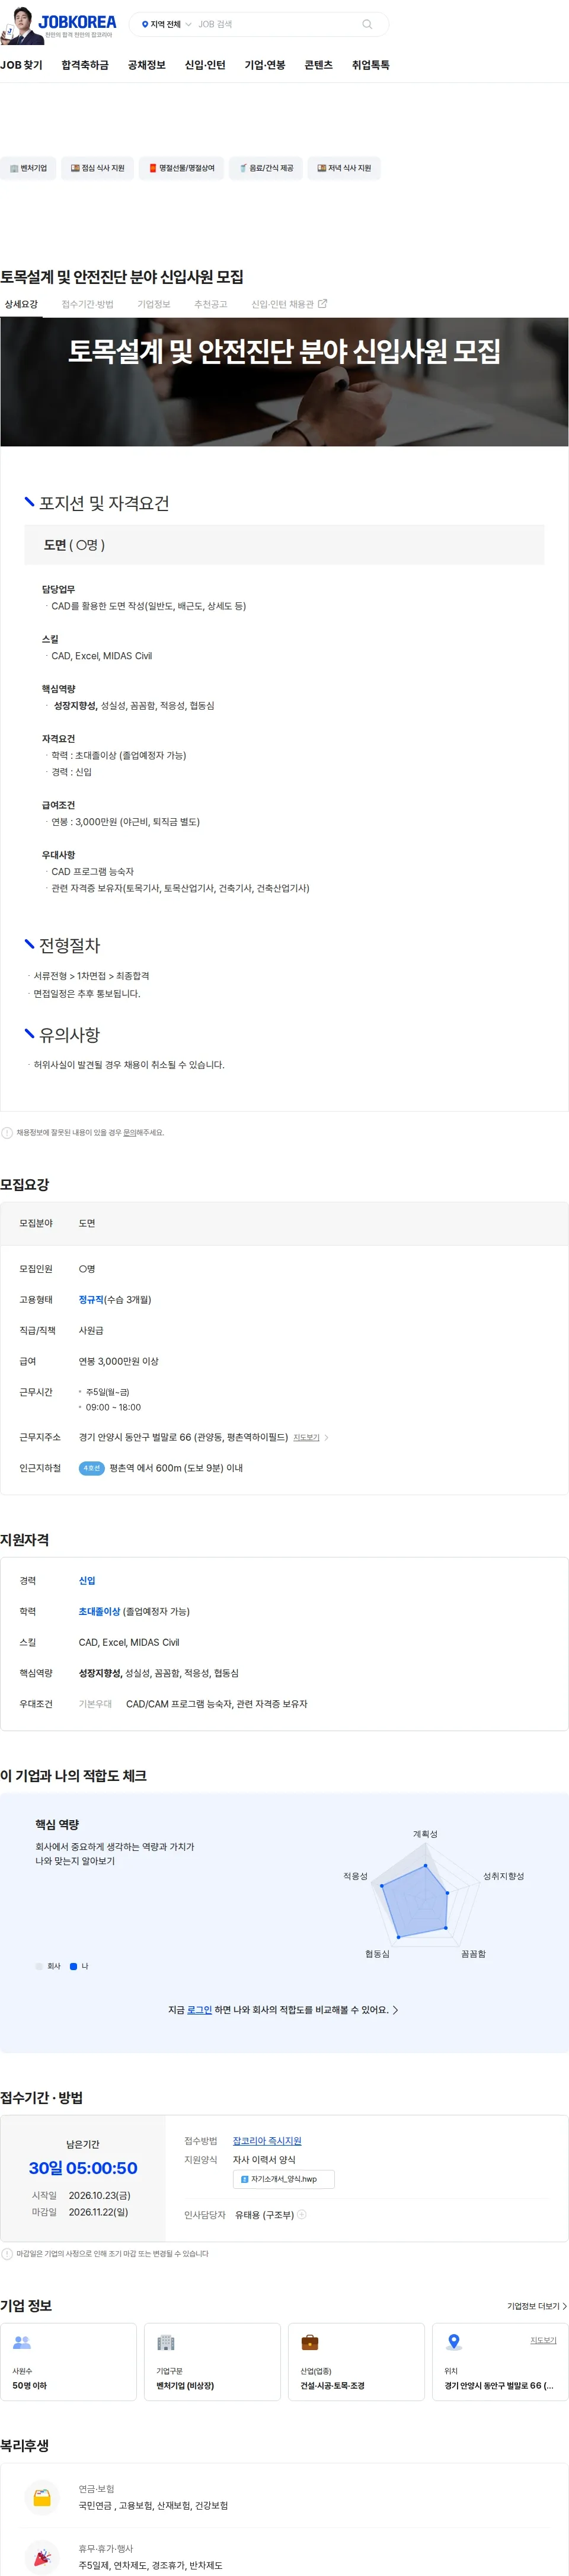The height and width of the screenshot is (2576, 569).
Task: Expand contact details for 유태용 (구조부)
Action: (x=302, y=2215)
